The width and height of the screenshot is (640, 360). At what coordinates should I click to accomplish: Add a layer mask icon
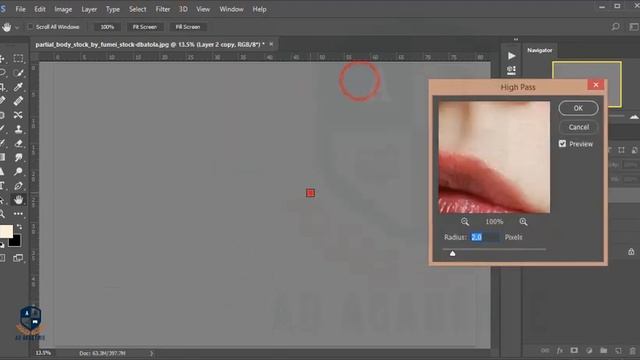pos(574,351)
